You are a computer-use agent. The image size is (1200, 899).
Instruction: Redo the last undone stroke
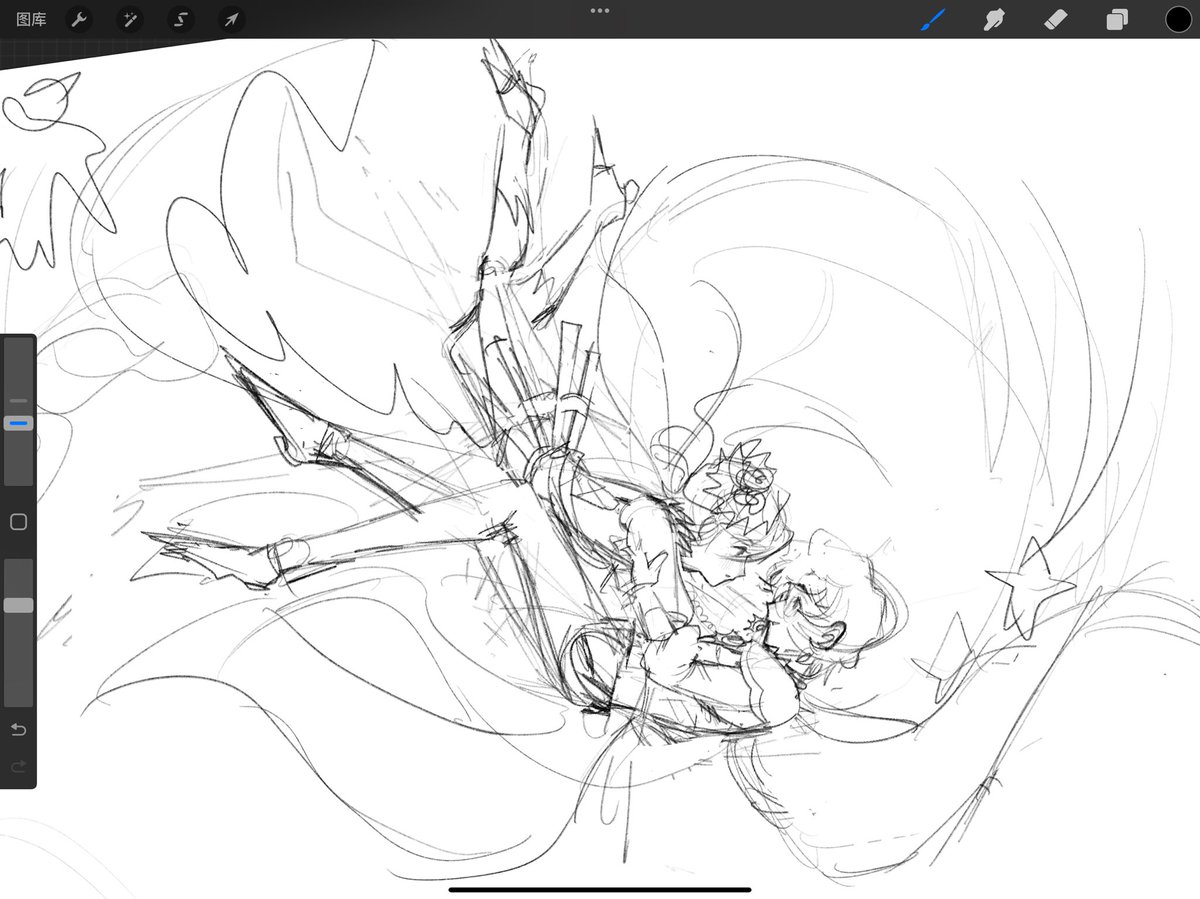[x=18, y=767]
